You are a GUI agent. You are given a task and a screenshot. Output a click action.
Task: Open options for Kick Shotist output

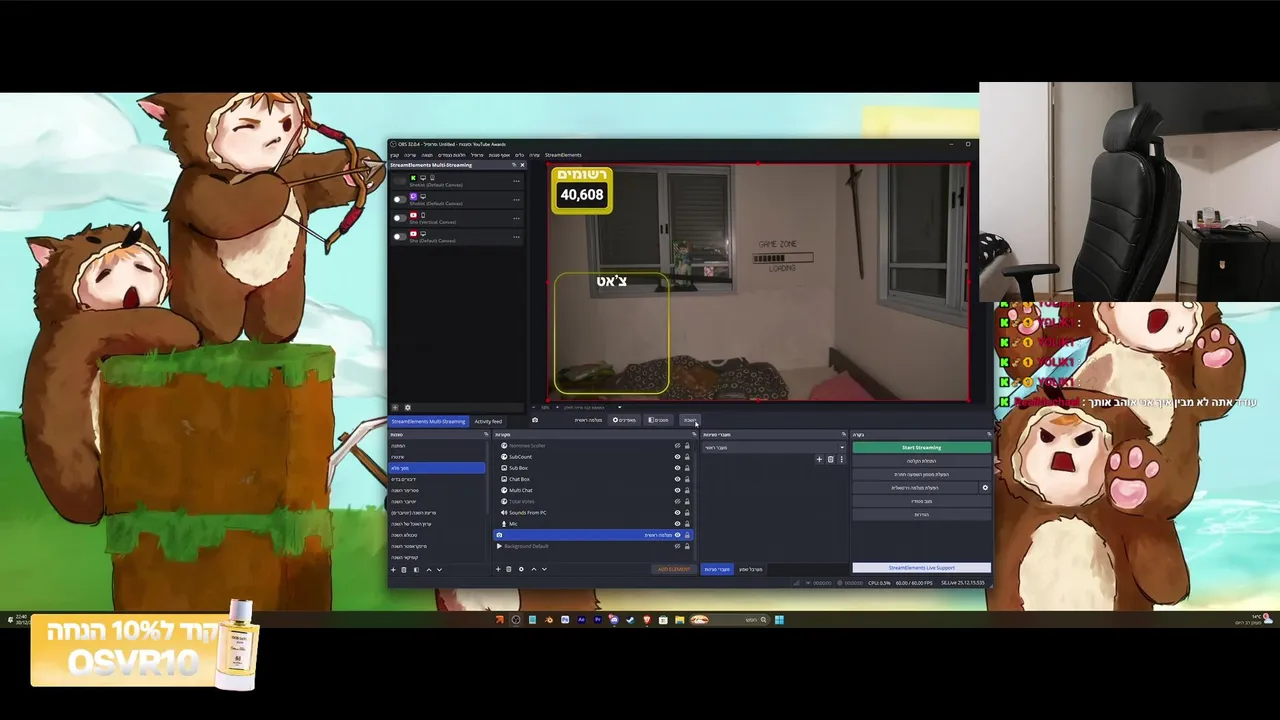pyautogui.click(x=516, y=181)
